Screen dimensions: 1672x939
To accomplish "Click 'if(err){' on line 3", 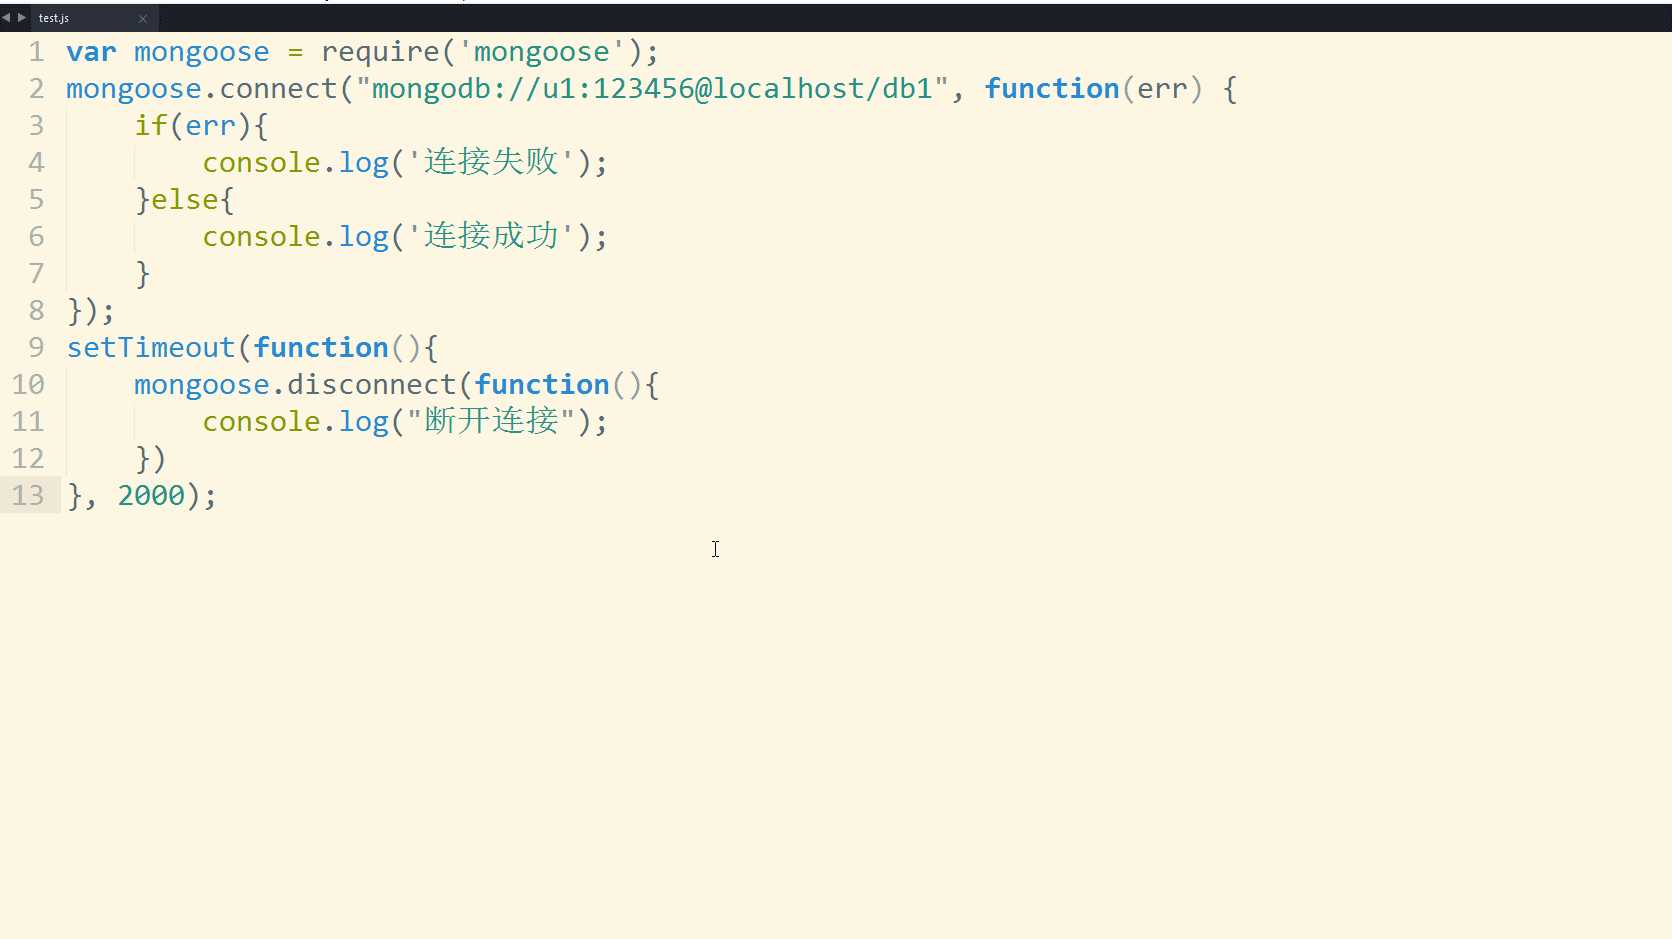I will click(201, 126).
